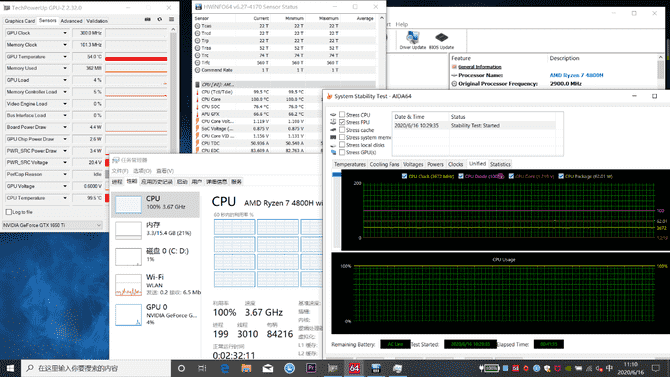670x377 pixels.
Task: Open AIDA64 Clocks tab
Action: pos(455,164)
